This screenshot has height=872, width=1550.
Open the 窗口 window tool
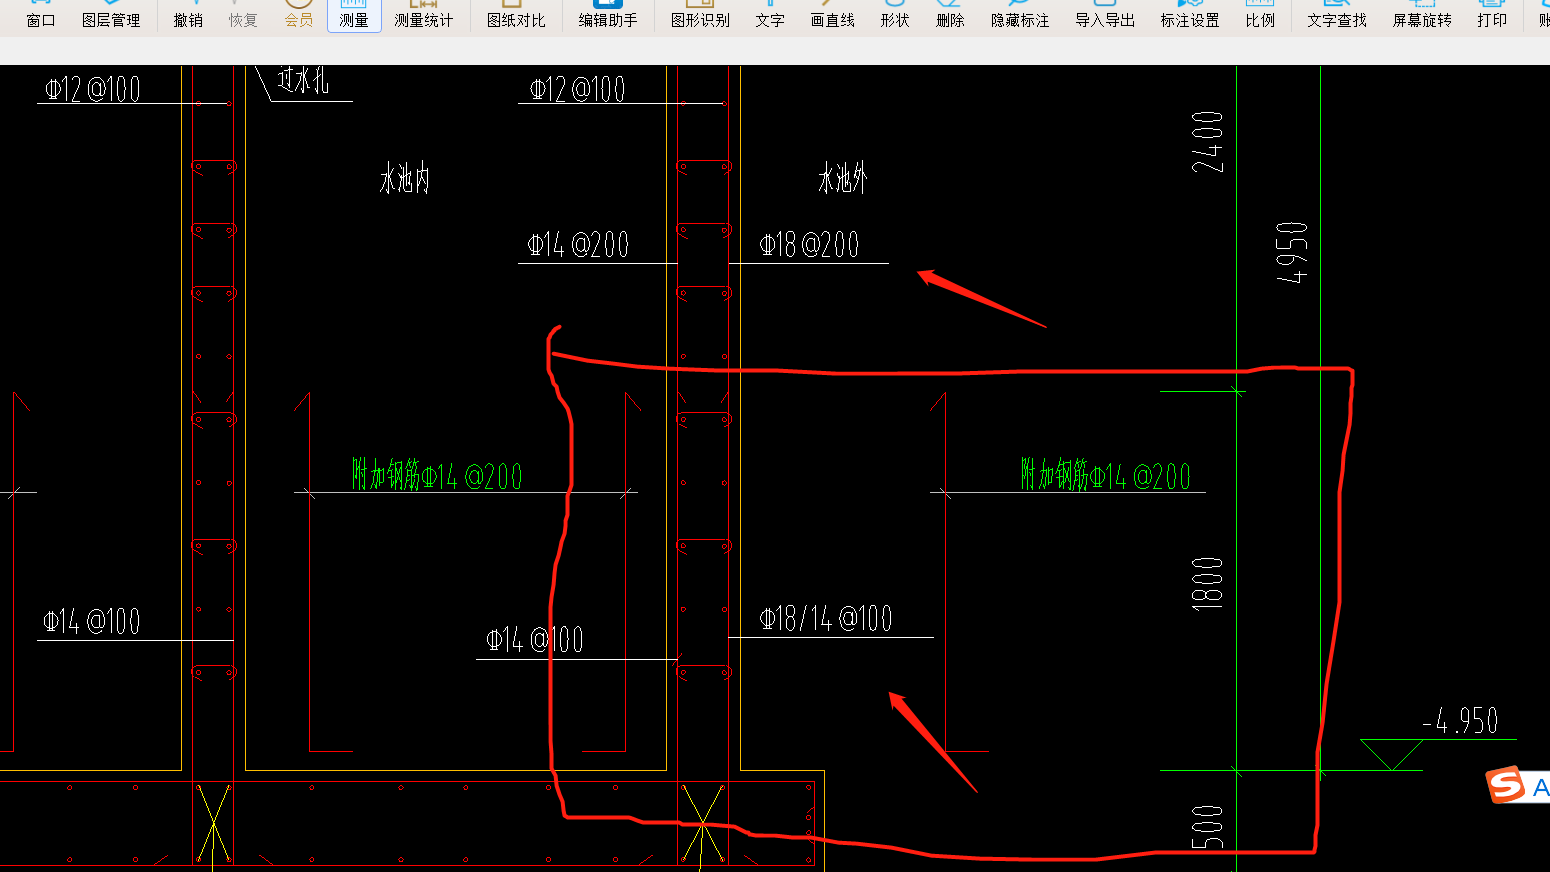tap(41, 15)
